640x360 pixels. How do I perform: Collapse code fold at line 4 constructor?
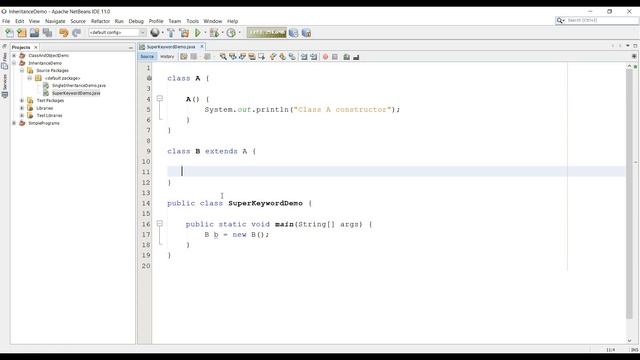pos(160,98)
